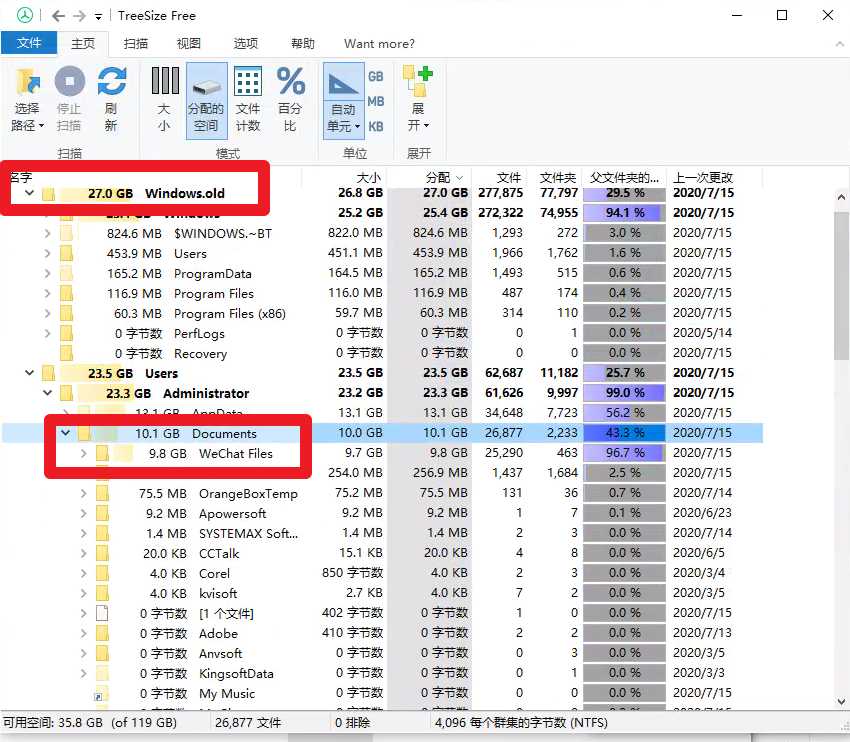This screenshot has width=850, height=742.
Task: Expand the 453.9 MB Users folder
Action: [x=47, y=254]
